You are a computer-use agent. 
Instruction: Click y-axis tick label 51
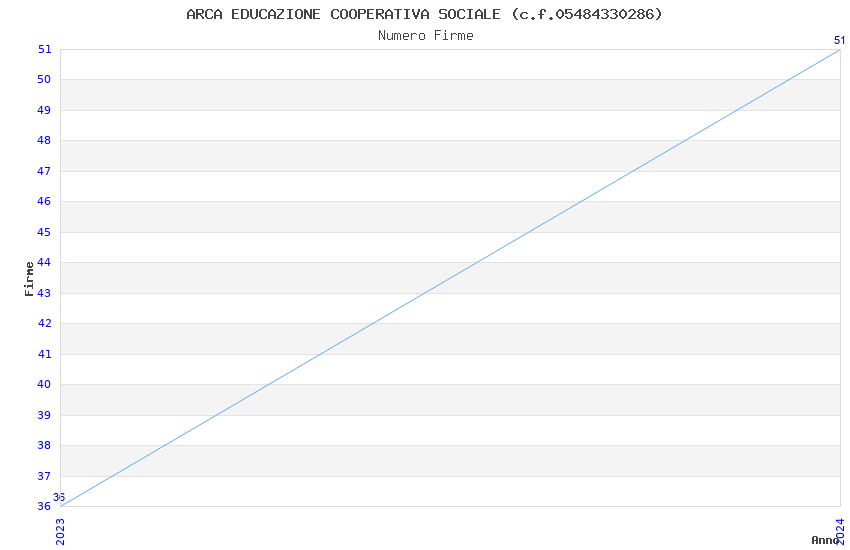pyautogui.click(x=44, y=49)
